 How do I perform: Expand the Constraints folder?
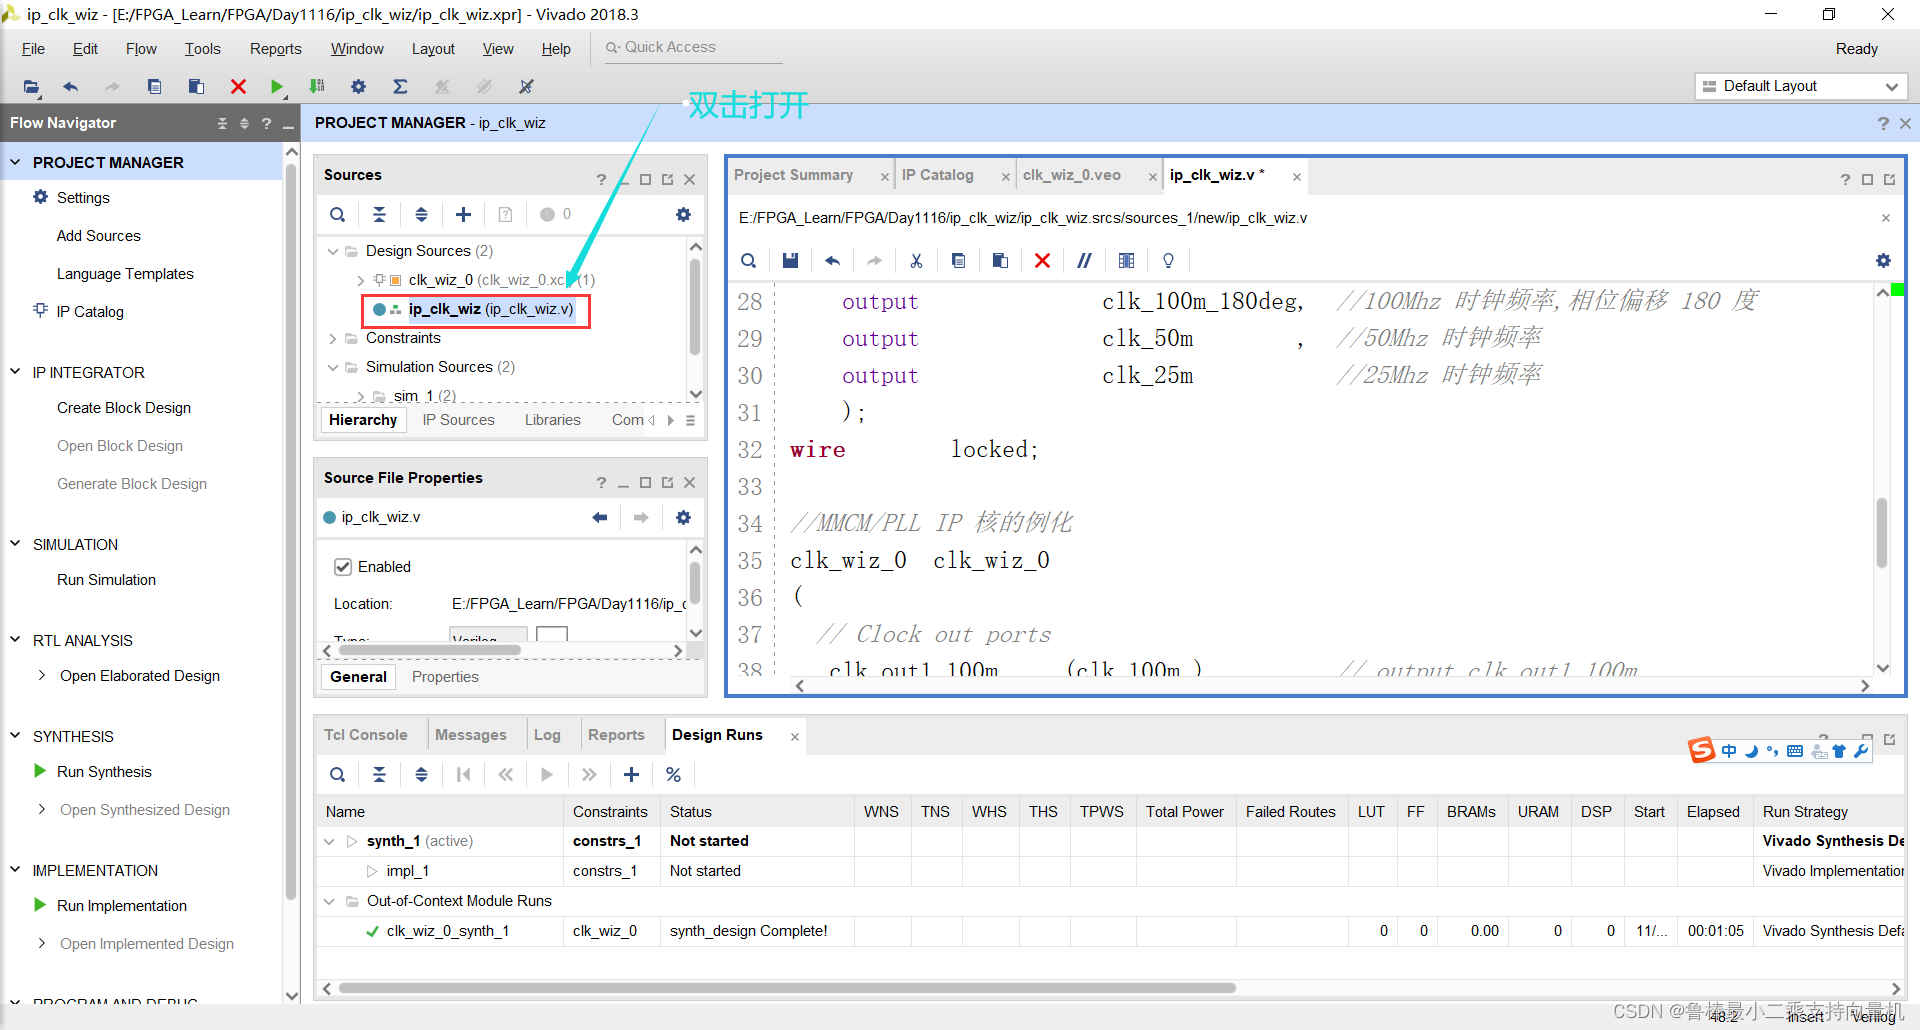333,338
